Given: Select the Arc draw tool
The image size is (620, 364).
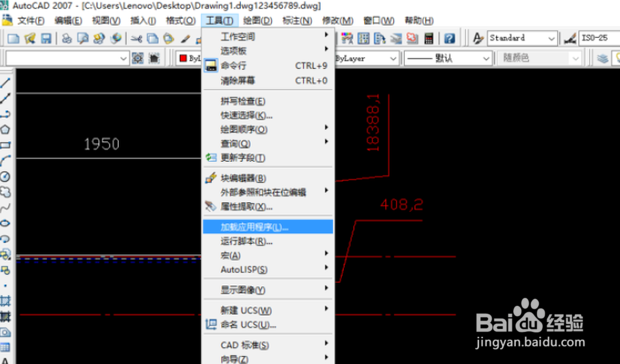Looking at the screenshot, I should [5, 161].
